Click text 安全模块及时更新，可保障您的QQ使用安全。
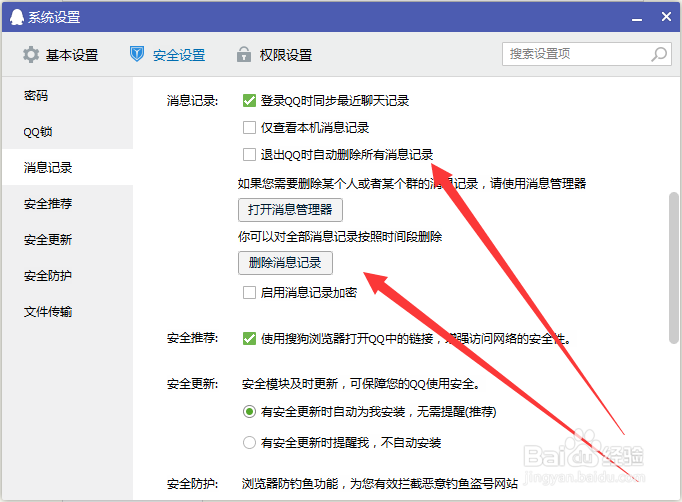 coord(361,384)
